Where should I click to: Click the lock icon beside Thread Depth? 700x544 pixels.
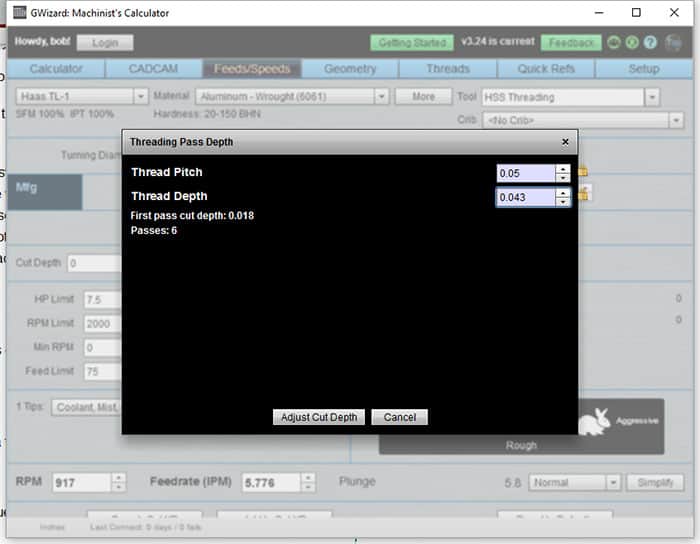[584, 194]
